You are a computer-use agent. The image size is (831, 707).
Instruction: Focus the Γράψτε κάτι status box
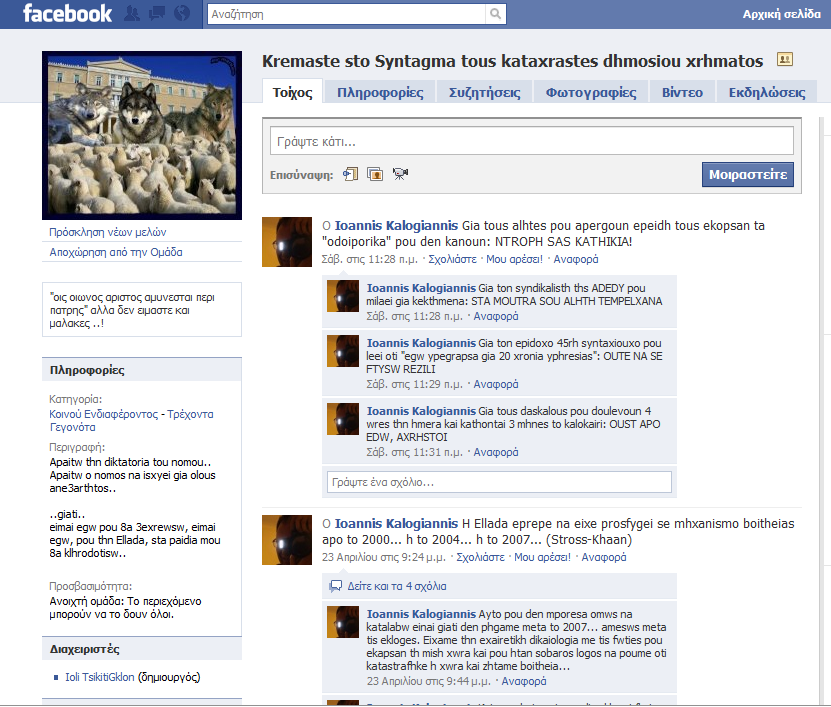point(532,141)
